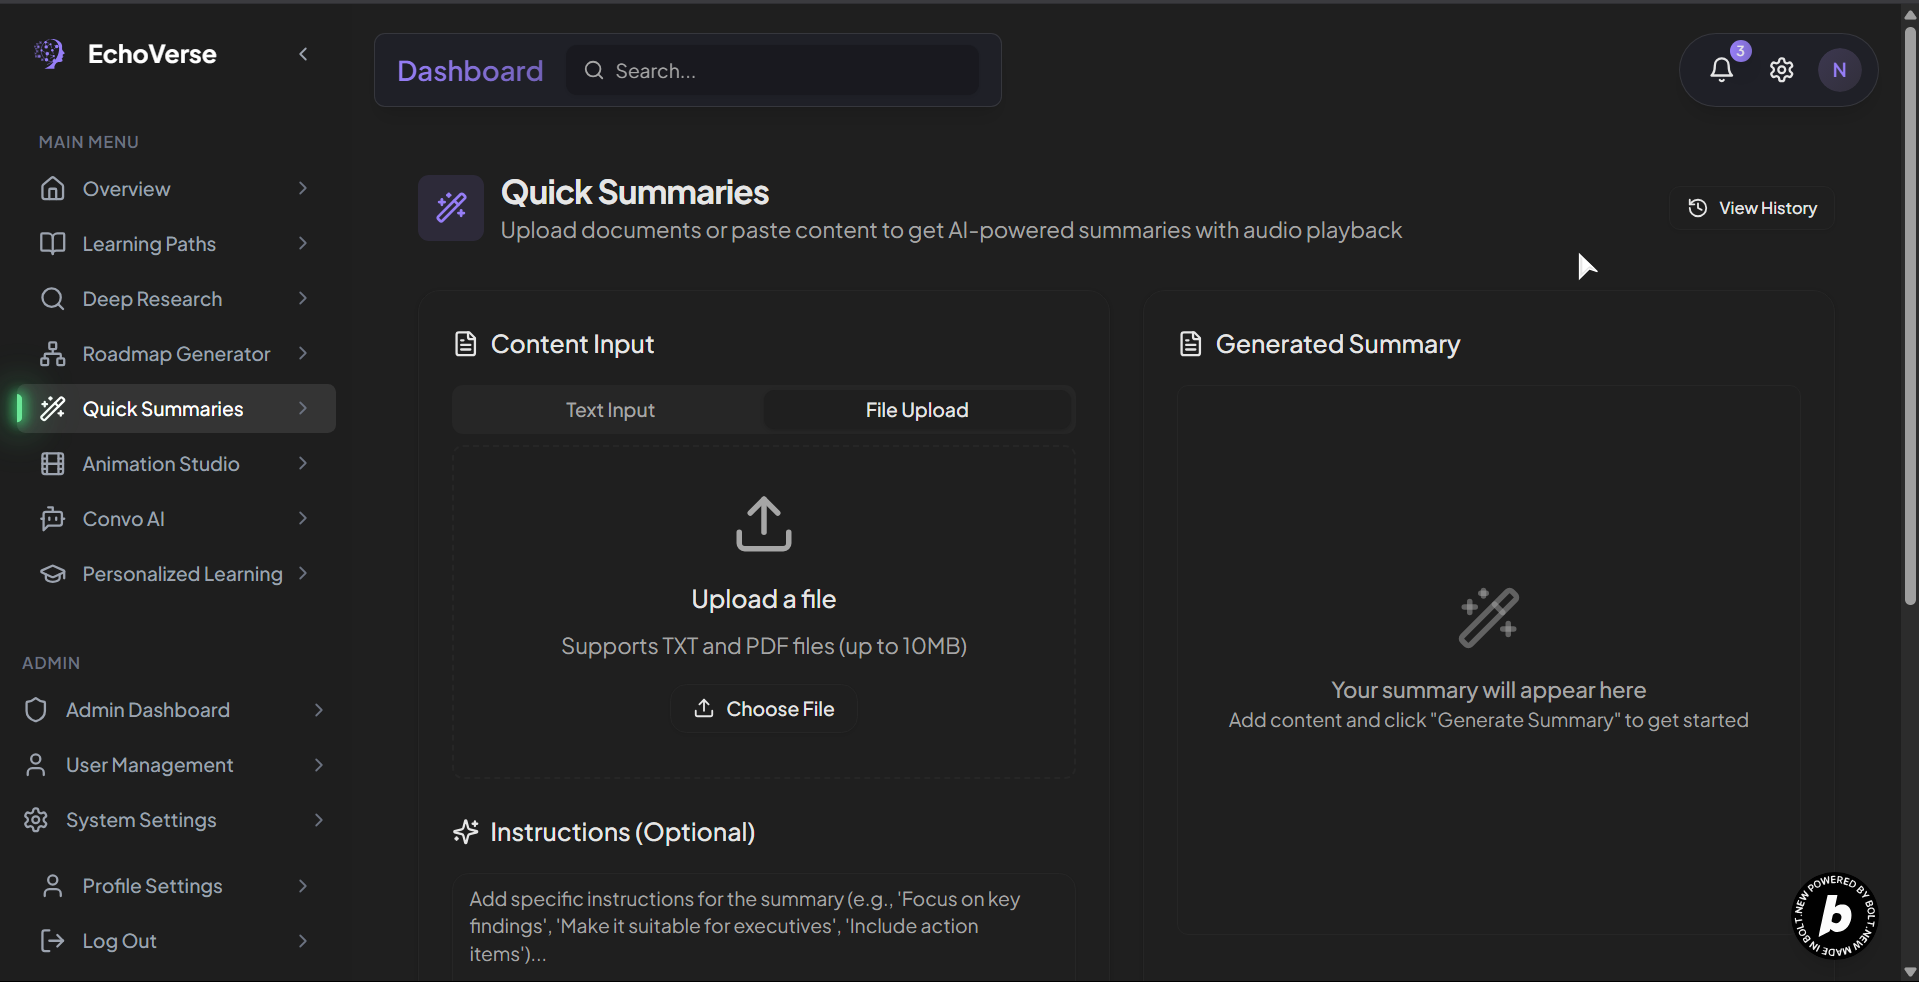1919x982 pixels.
Task: Open settings via the gear icon
Action: (x=1781, y=70)
